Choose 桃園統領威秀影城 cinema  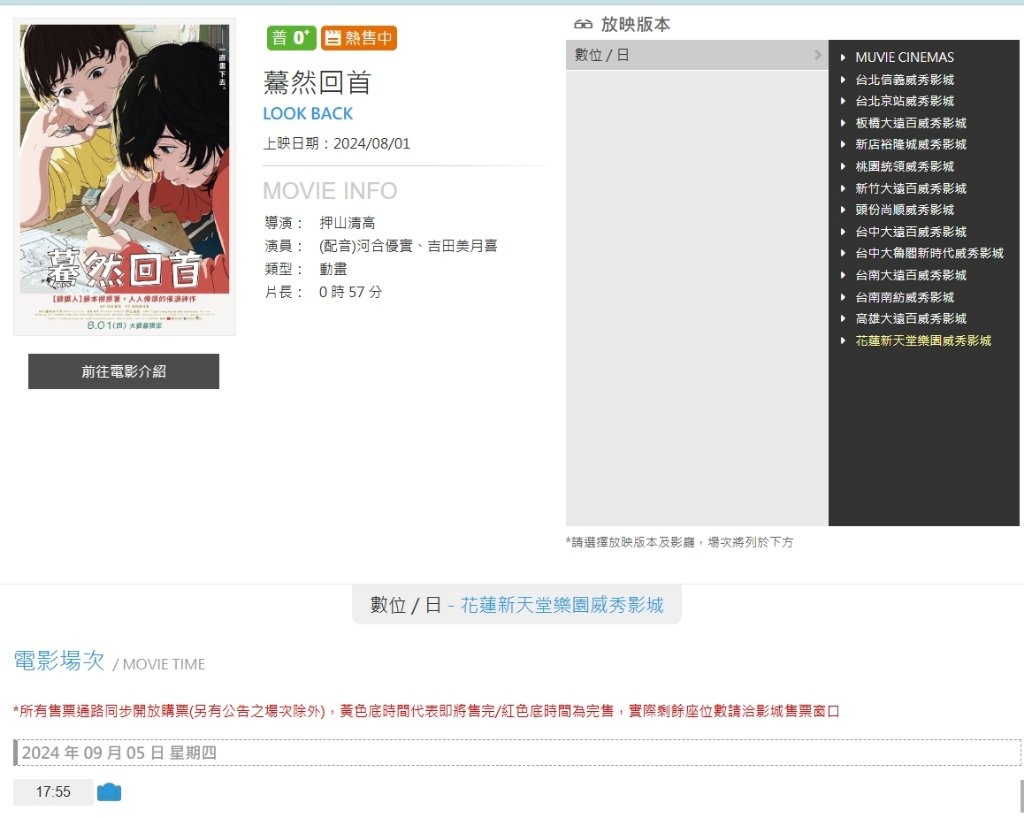tap(904, 166)
